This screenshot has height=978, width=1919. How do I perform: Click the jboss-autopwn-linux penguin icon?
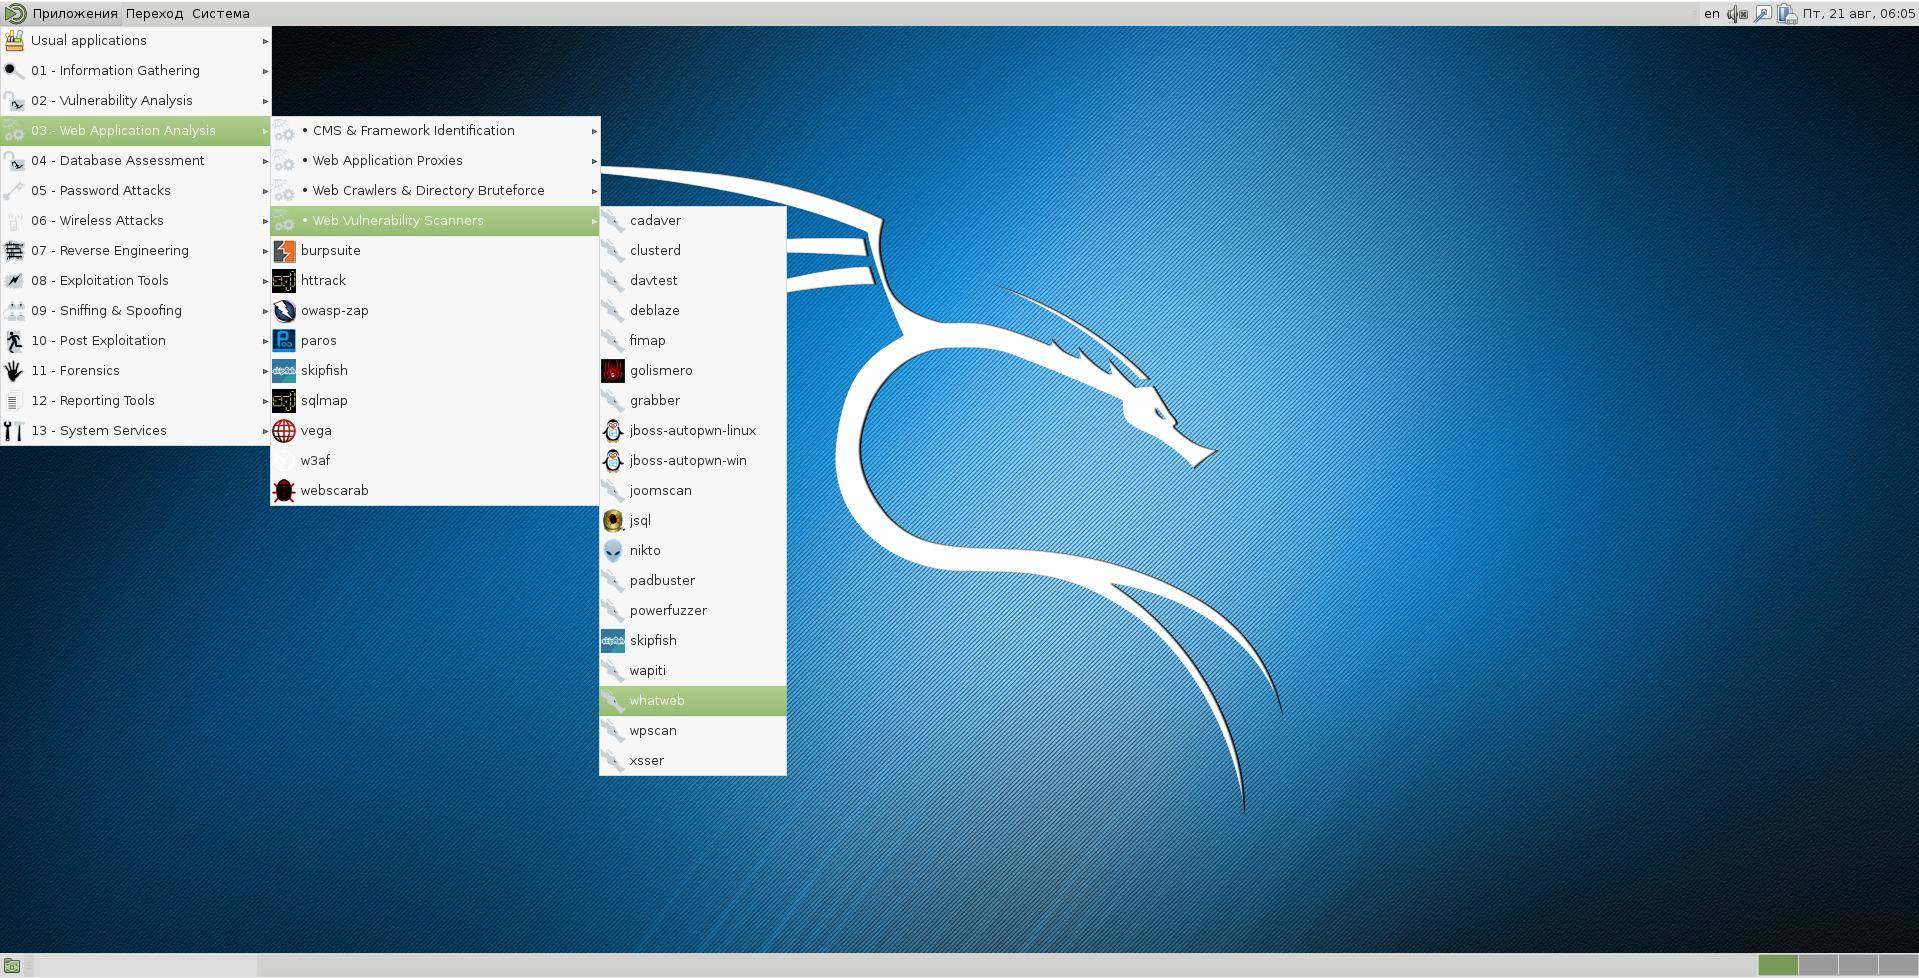click(613, 431)
